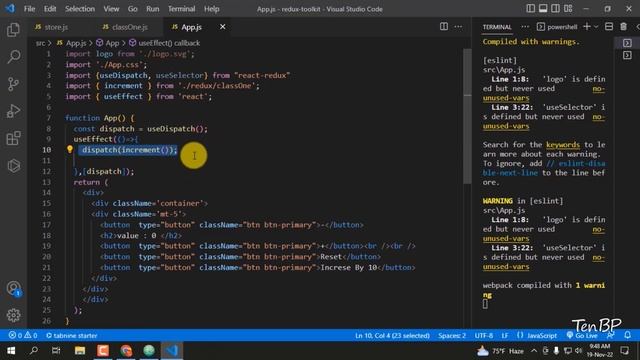Open the Explorer view in activity bar
The width and height of the screenshot is (640, 360).
[x=13, y=30]
